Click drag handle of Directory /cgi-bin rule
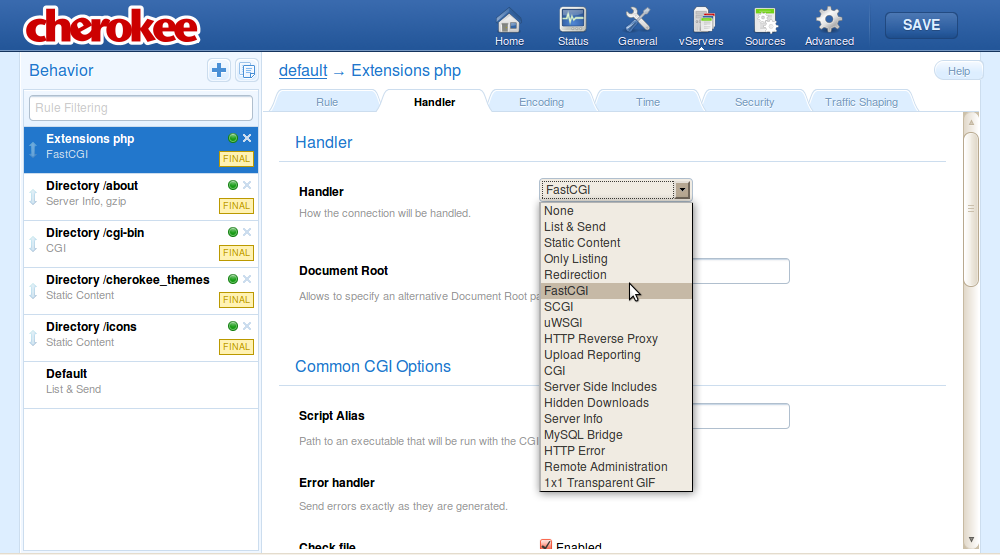1000x555 pixels. [33, 244]
